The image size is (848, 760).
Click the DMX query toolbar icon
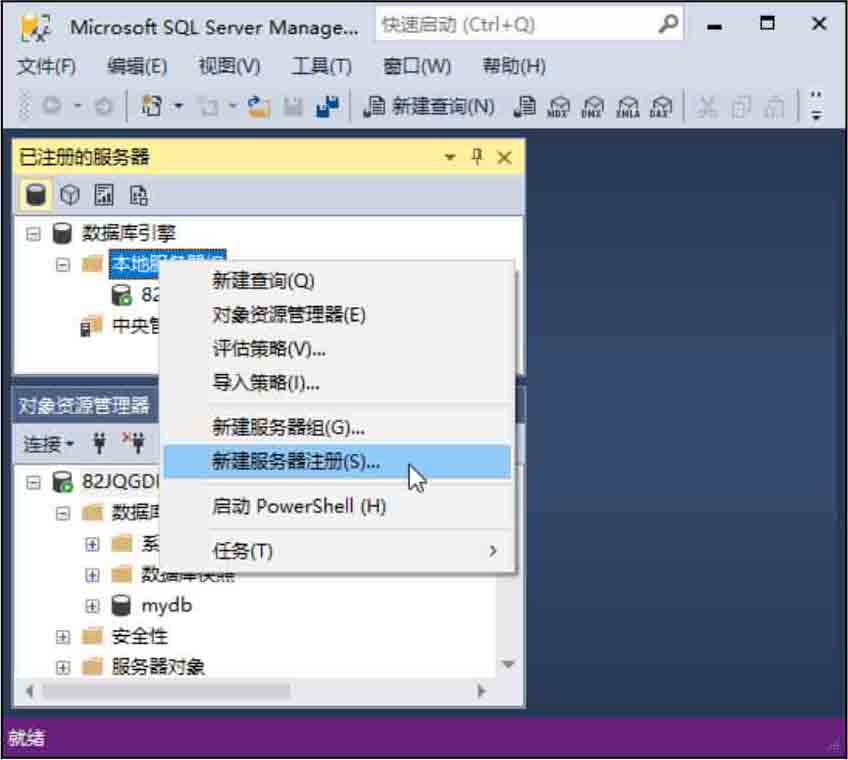592,106
